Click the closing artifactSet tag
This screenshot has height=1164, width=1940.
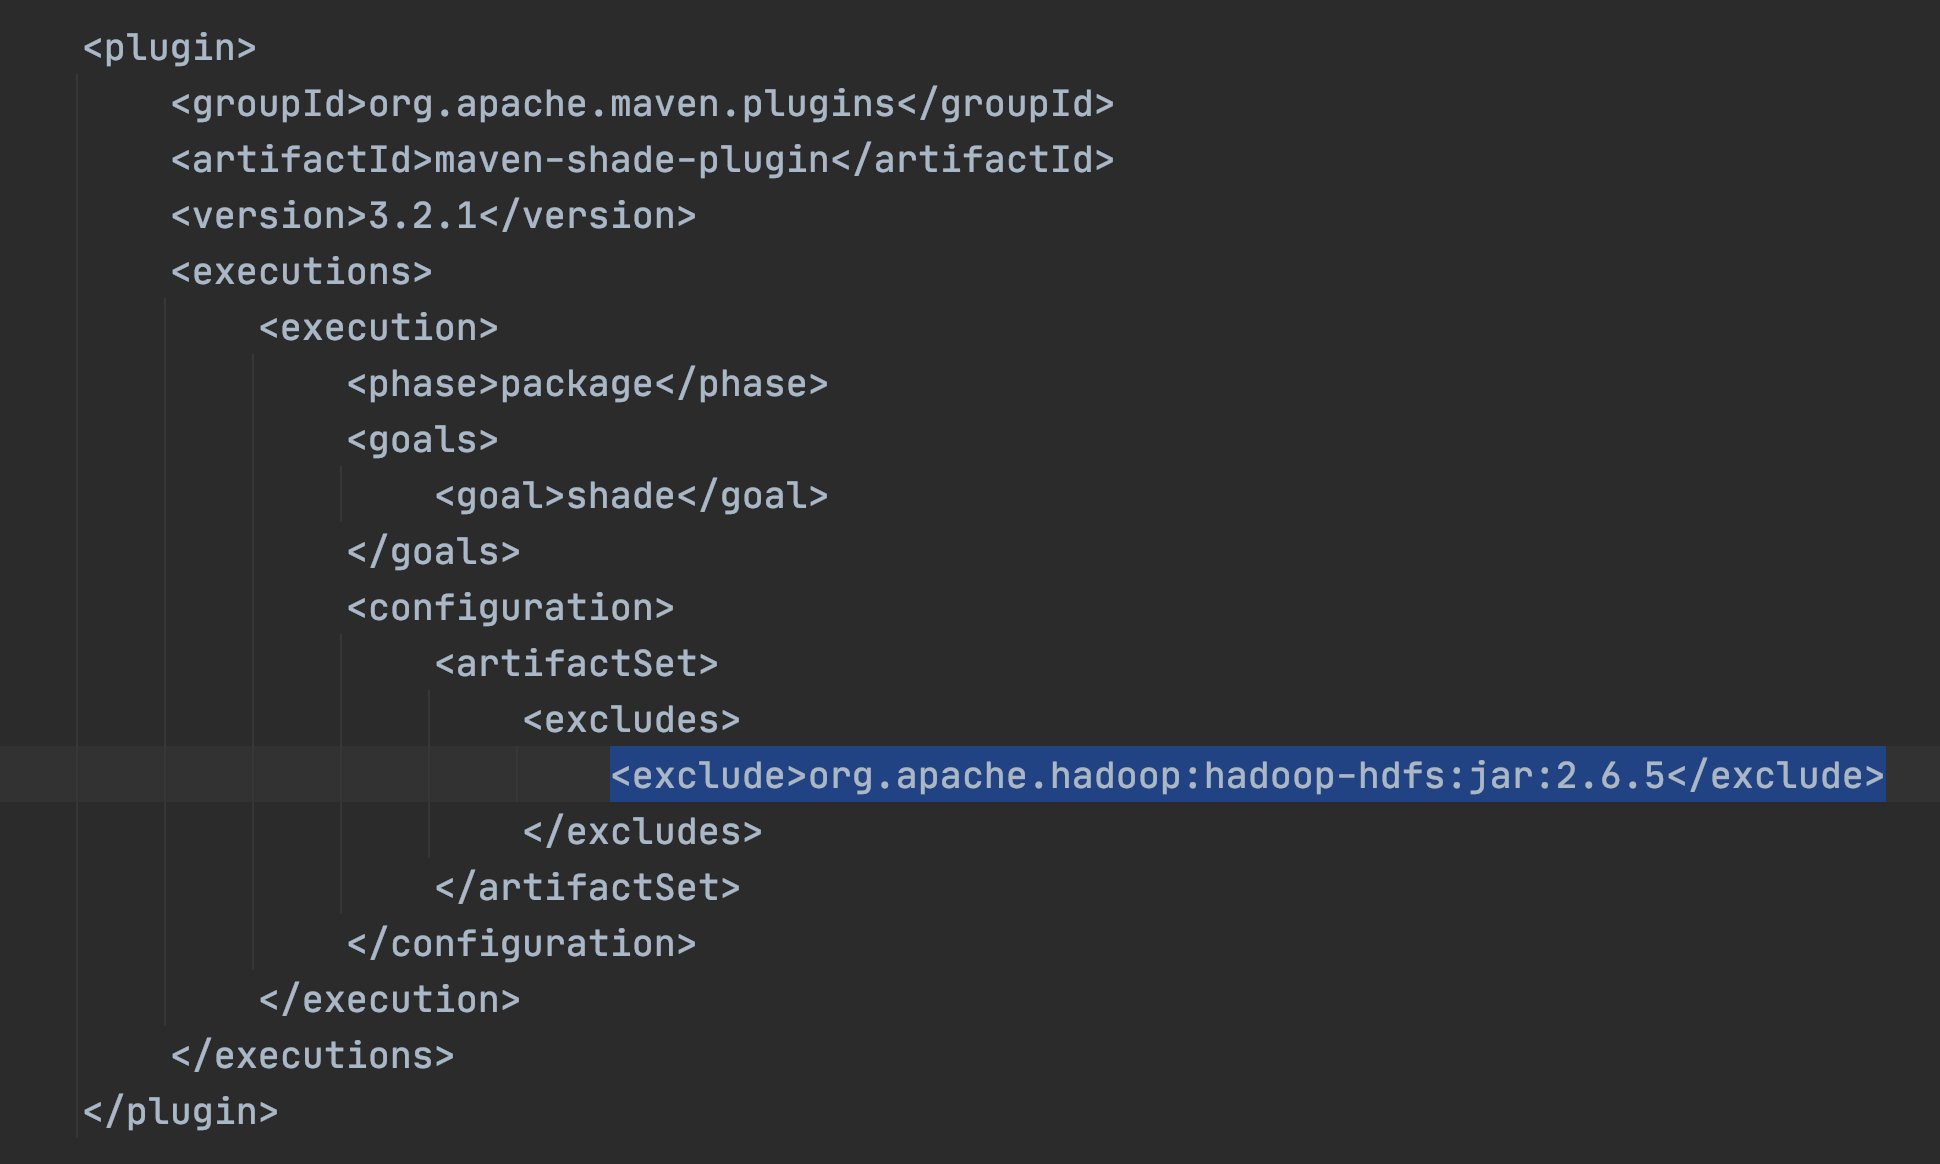[x=587, y=888]
